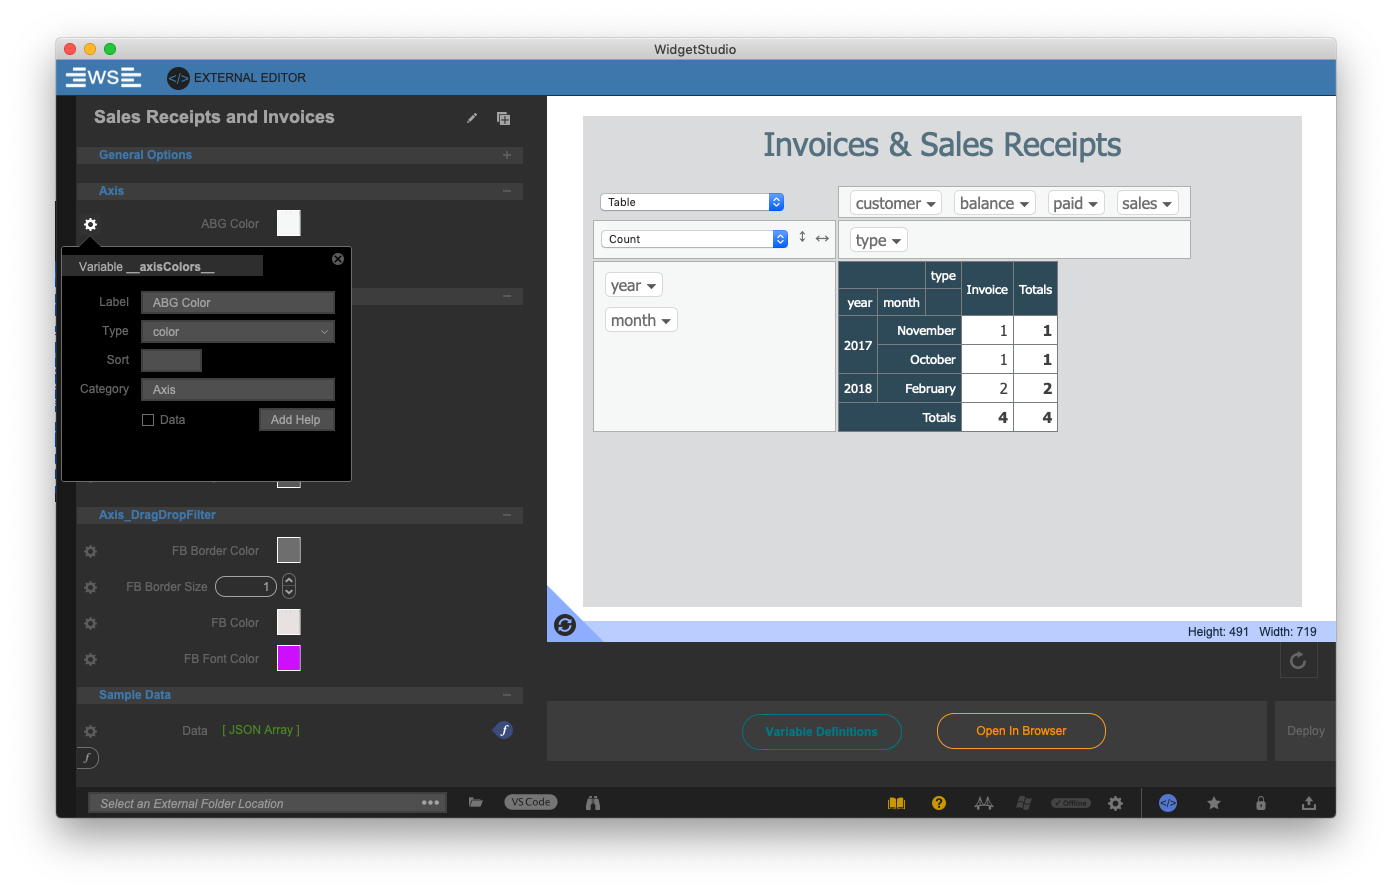Open the year row field dropdown
The image size is (1392, 892).
pyautogui.click(x=634, y=285)
